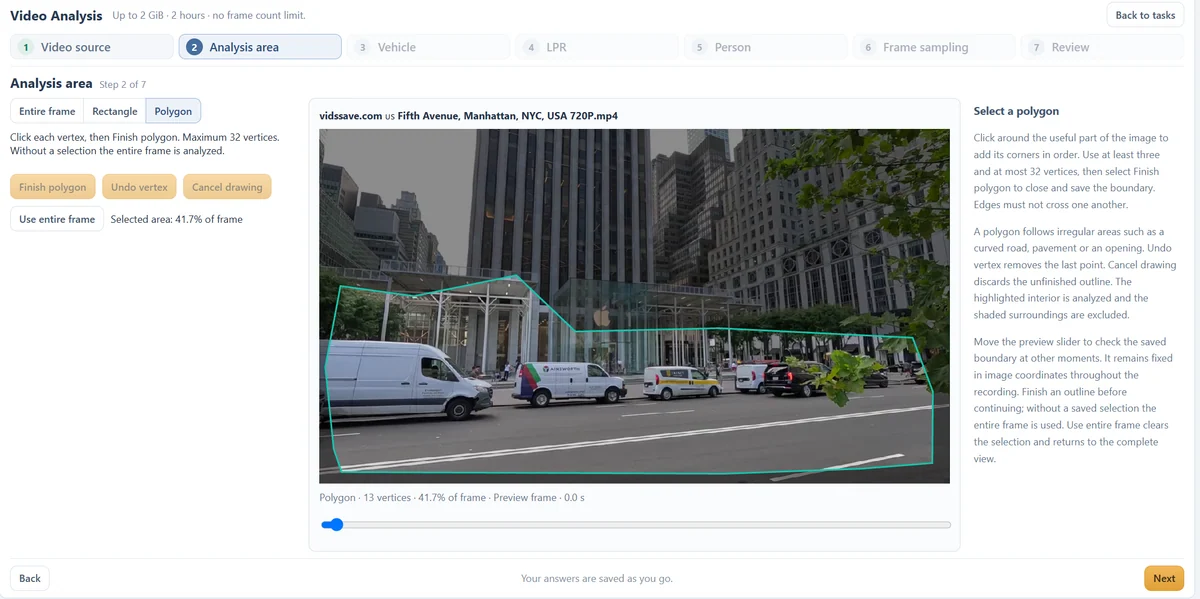The width and height of the screenshot is (1200, 599).
Task: Click Cancel drawing
Action: tap(227, 187)
